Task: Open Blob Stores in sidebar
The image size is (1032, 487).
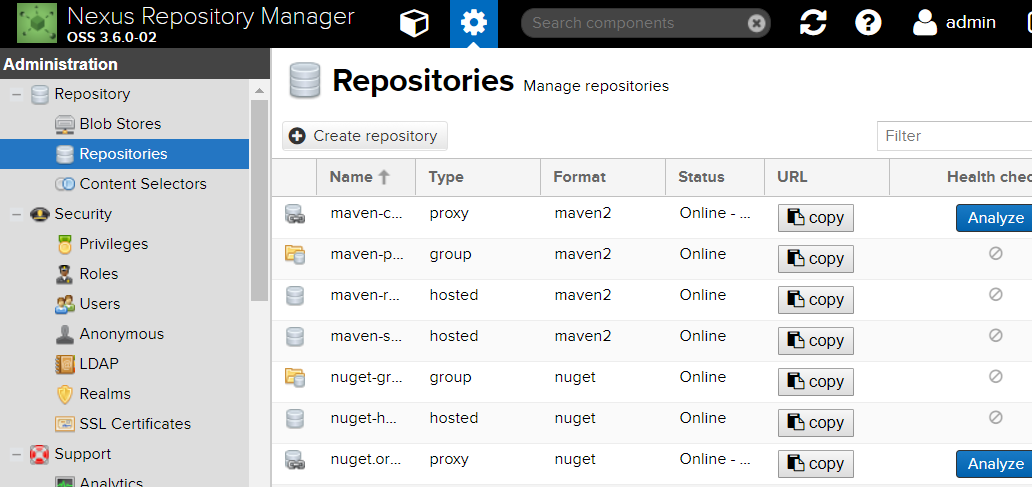Action: (120, 124)
